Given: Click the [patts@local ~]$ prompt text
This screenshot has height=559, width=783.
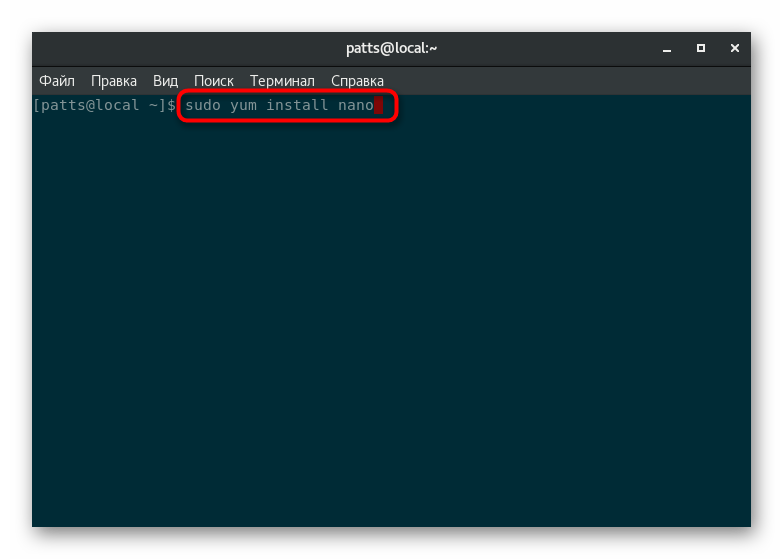Looking at the screenshot, I should coord(104,105).
